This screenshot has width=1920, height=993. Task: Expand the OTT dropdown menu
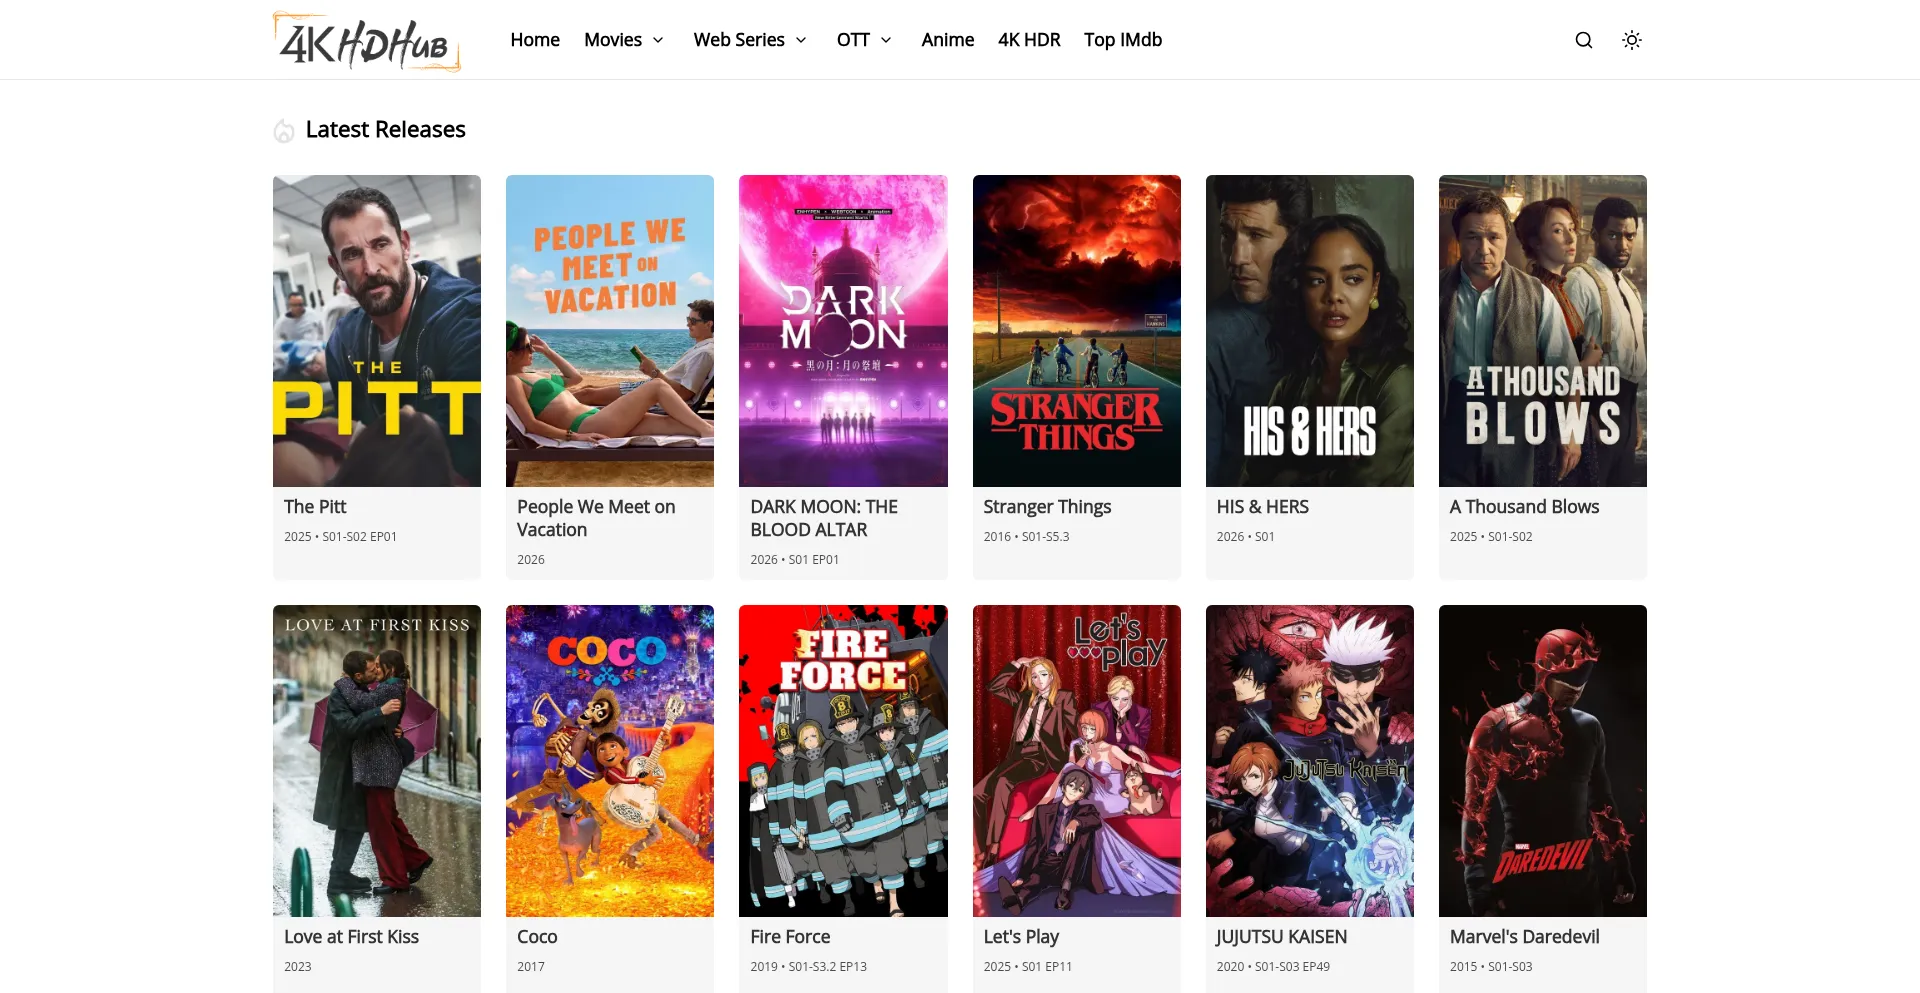click(864, 40)
